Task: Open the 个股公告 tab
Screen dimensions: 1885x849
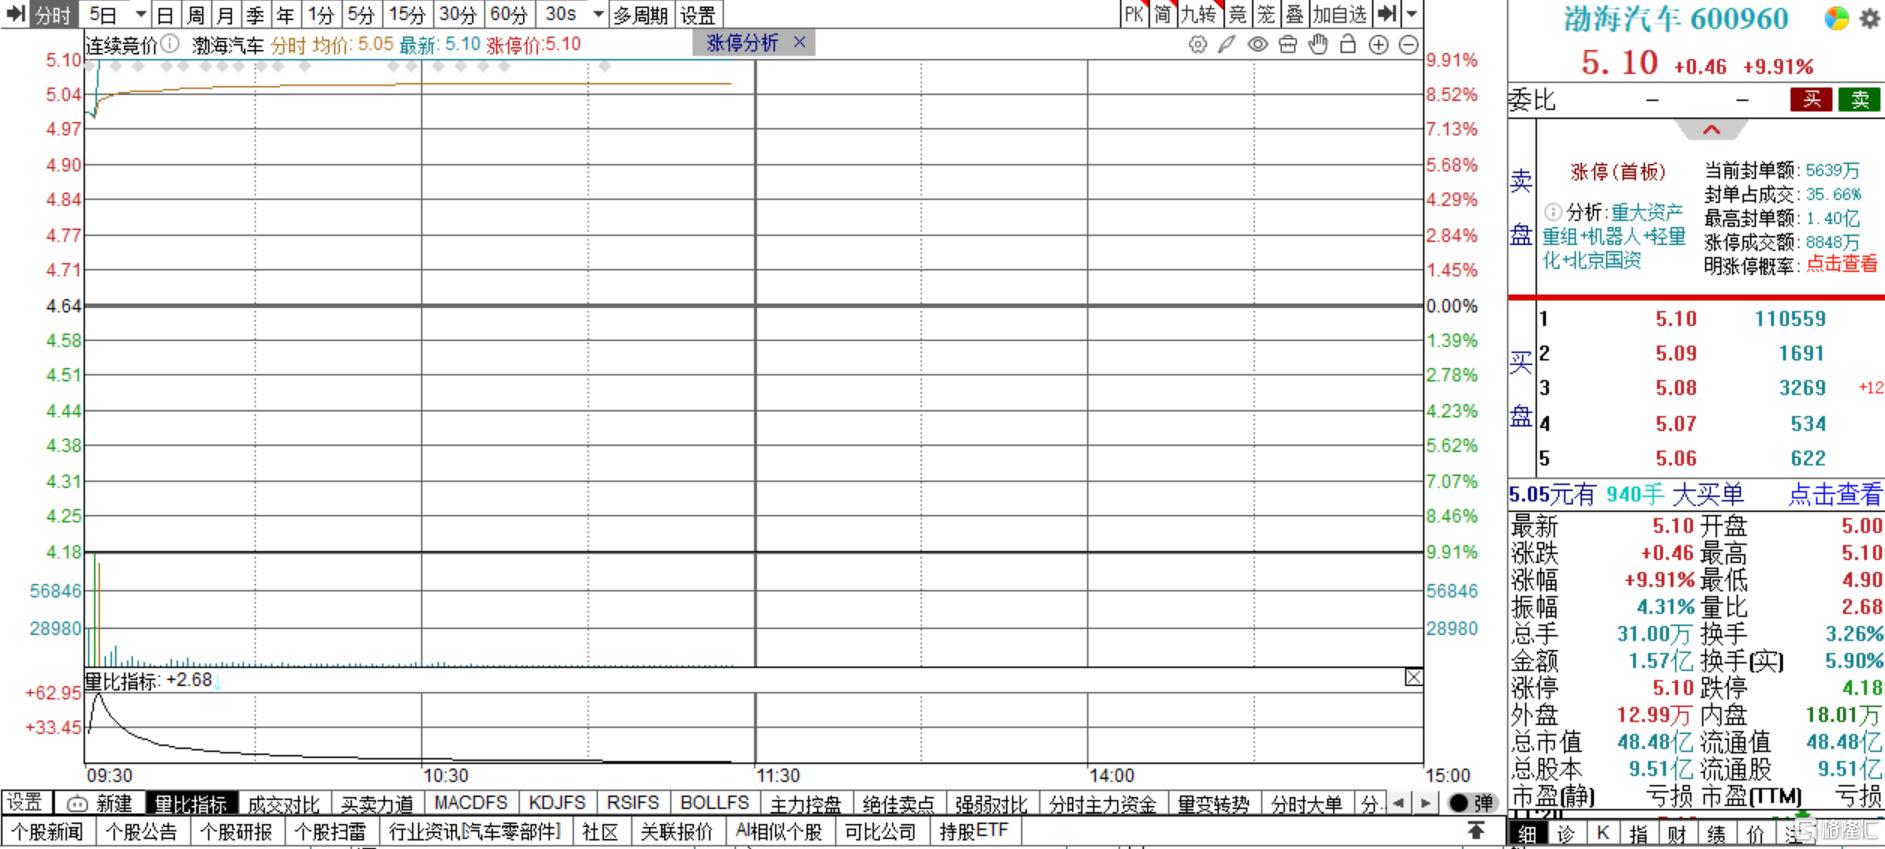Action: 141,832
